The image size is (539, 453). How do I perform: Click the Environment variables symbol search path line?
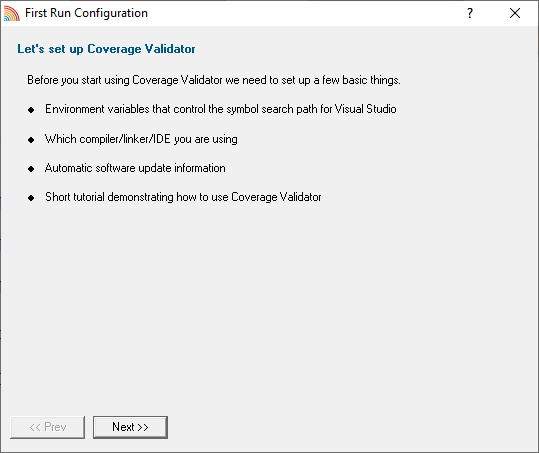click(221, 109)
